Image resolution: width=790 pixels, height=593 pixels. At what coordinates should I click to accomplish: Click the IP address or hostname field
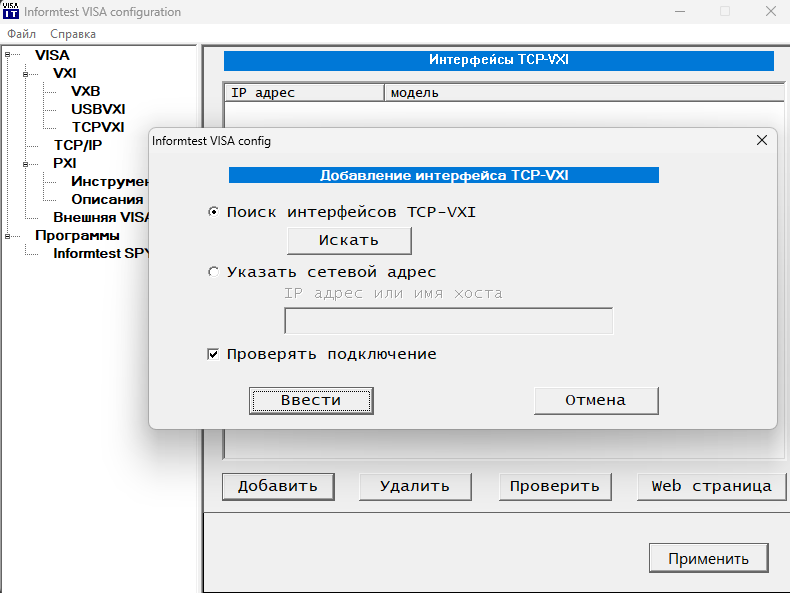[x=448, y=321]
